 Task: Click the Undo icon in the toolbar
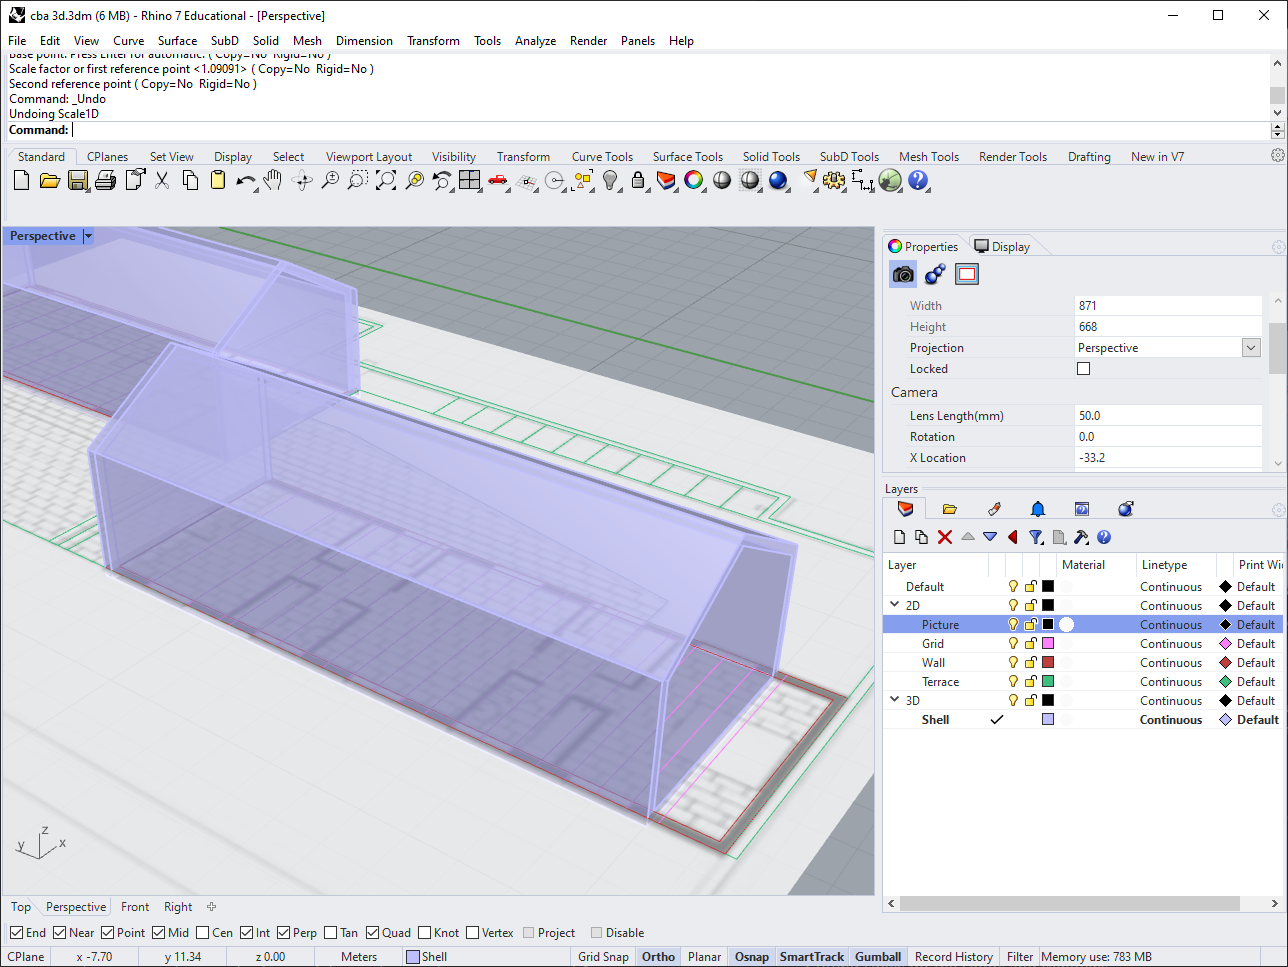point(246,181)
